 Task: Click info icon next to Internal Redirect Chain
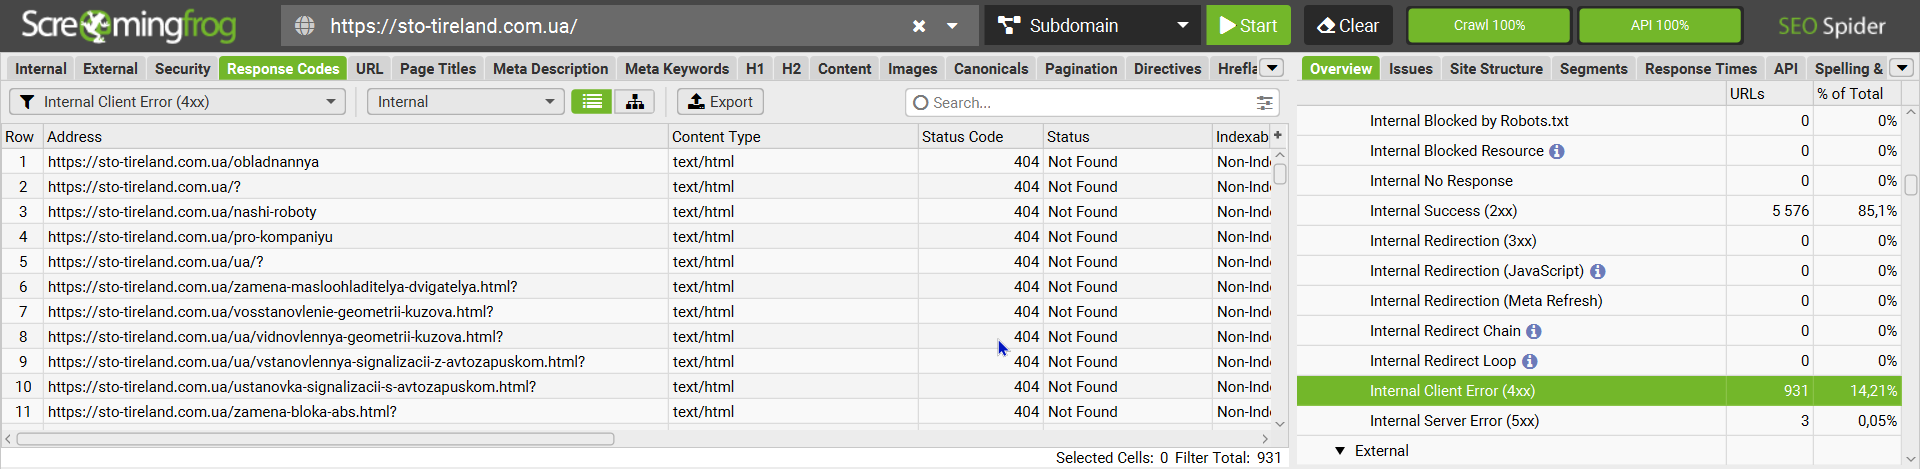click(1534, 331)
